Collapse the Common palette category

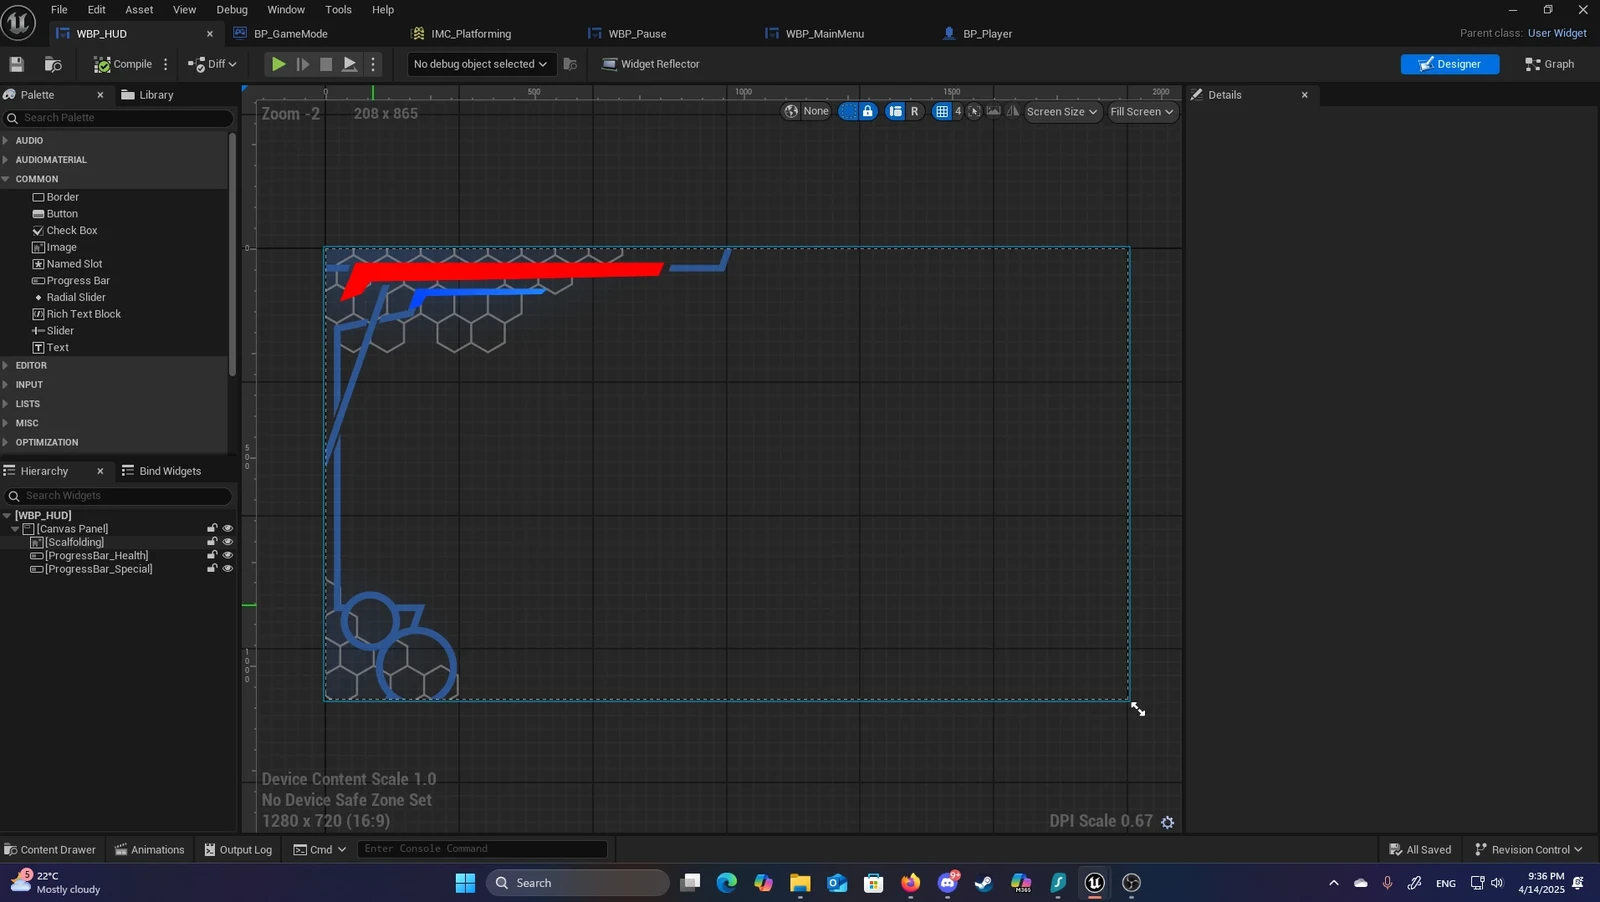pos(6,179)
